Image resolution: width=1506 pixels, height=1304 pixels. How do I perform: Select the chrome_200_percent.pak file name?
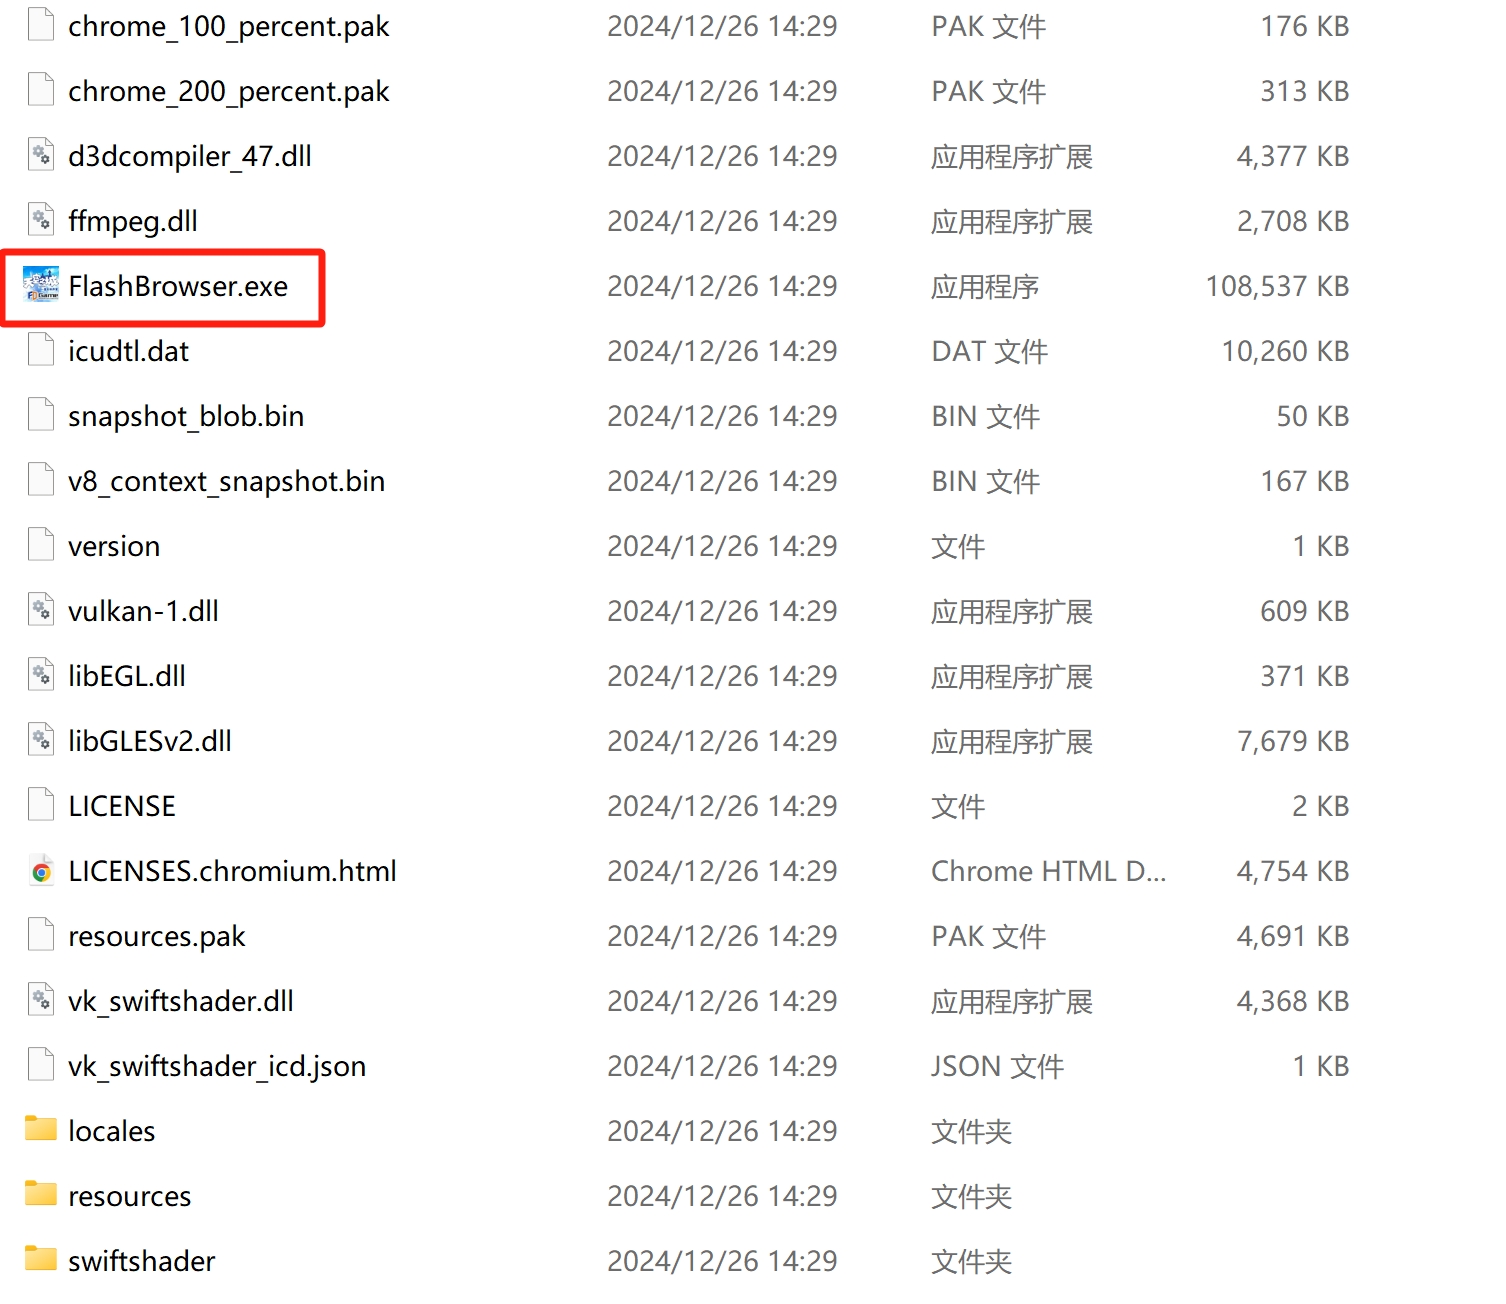coord(228,92)
